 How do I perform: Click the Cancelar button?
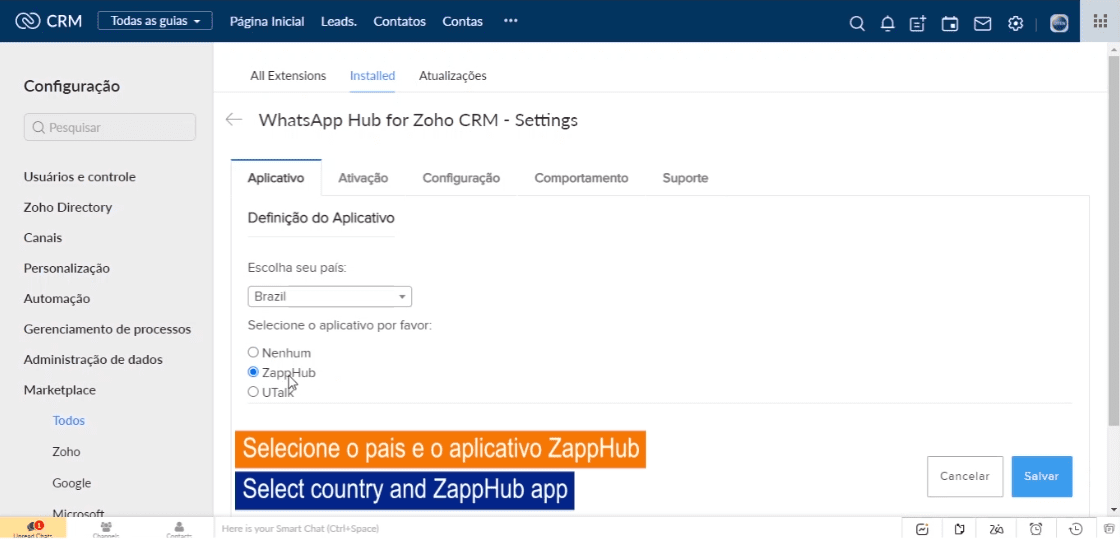pos(964,476)
